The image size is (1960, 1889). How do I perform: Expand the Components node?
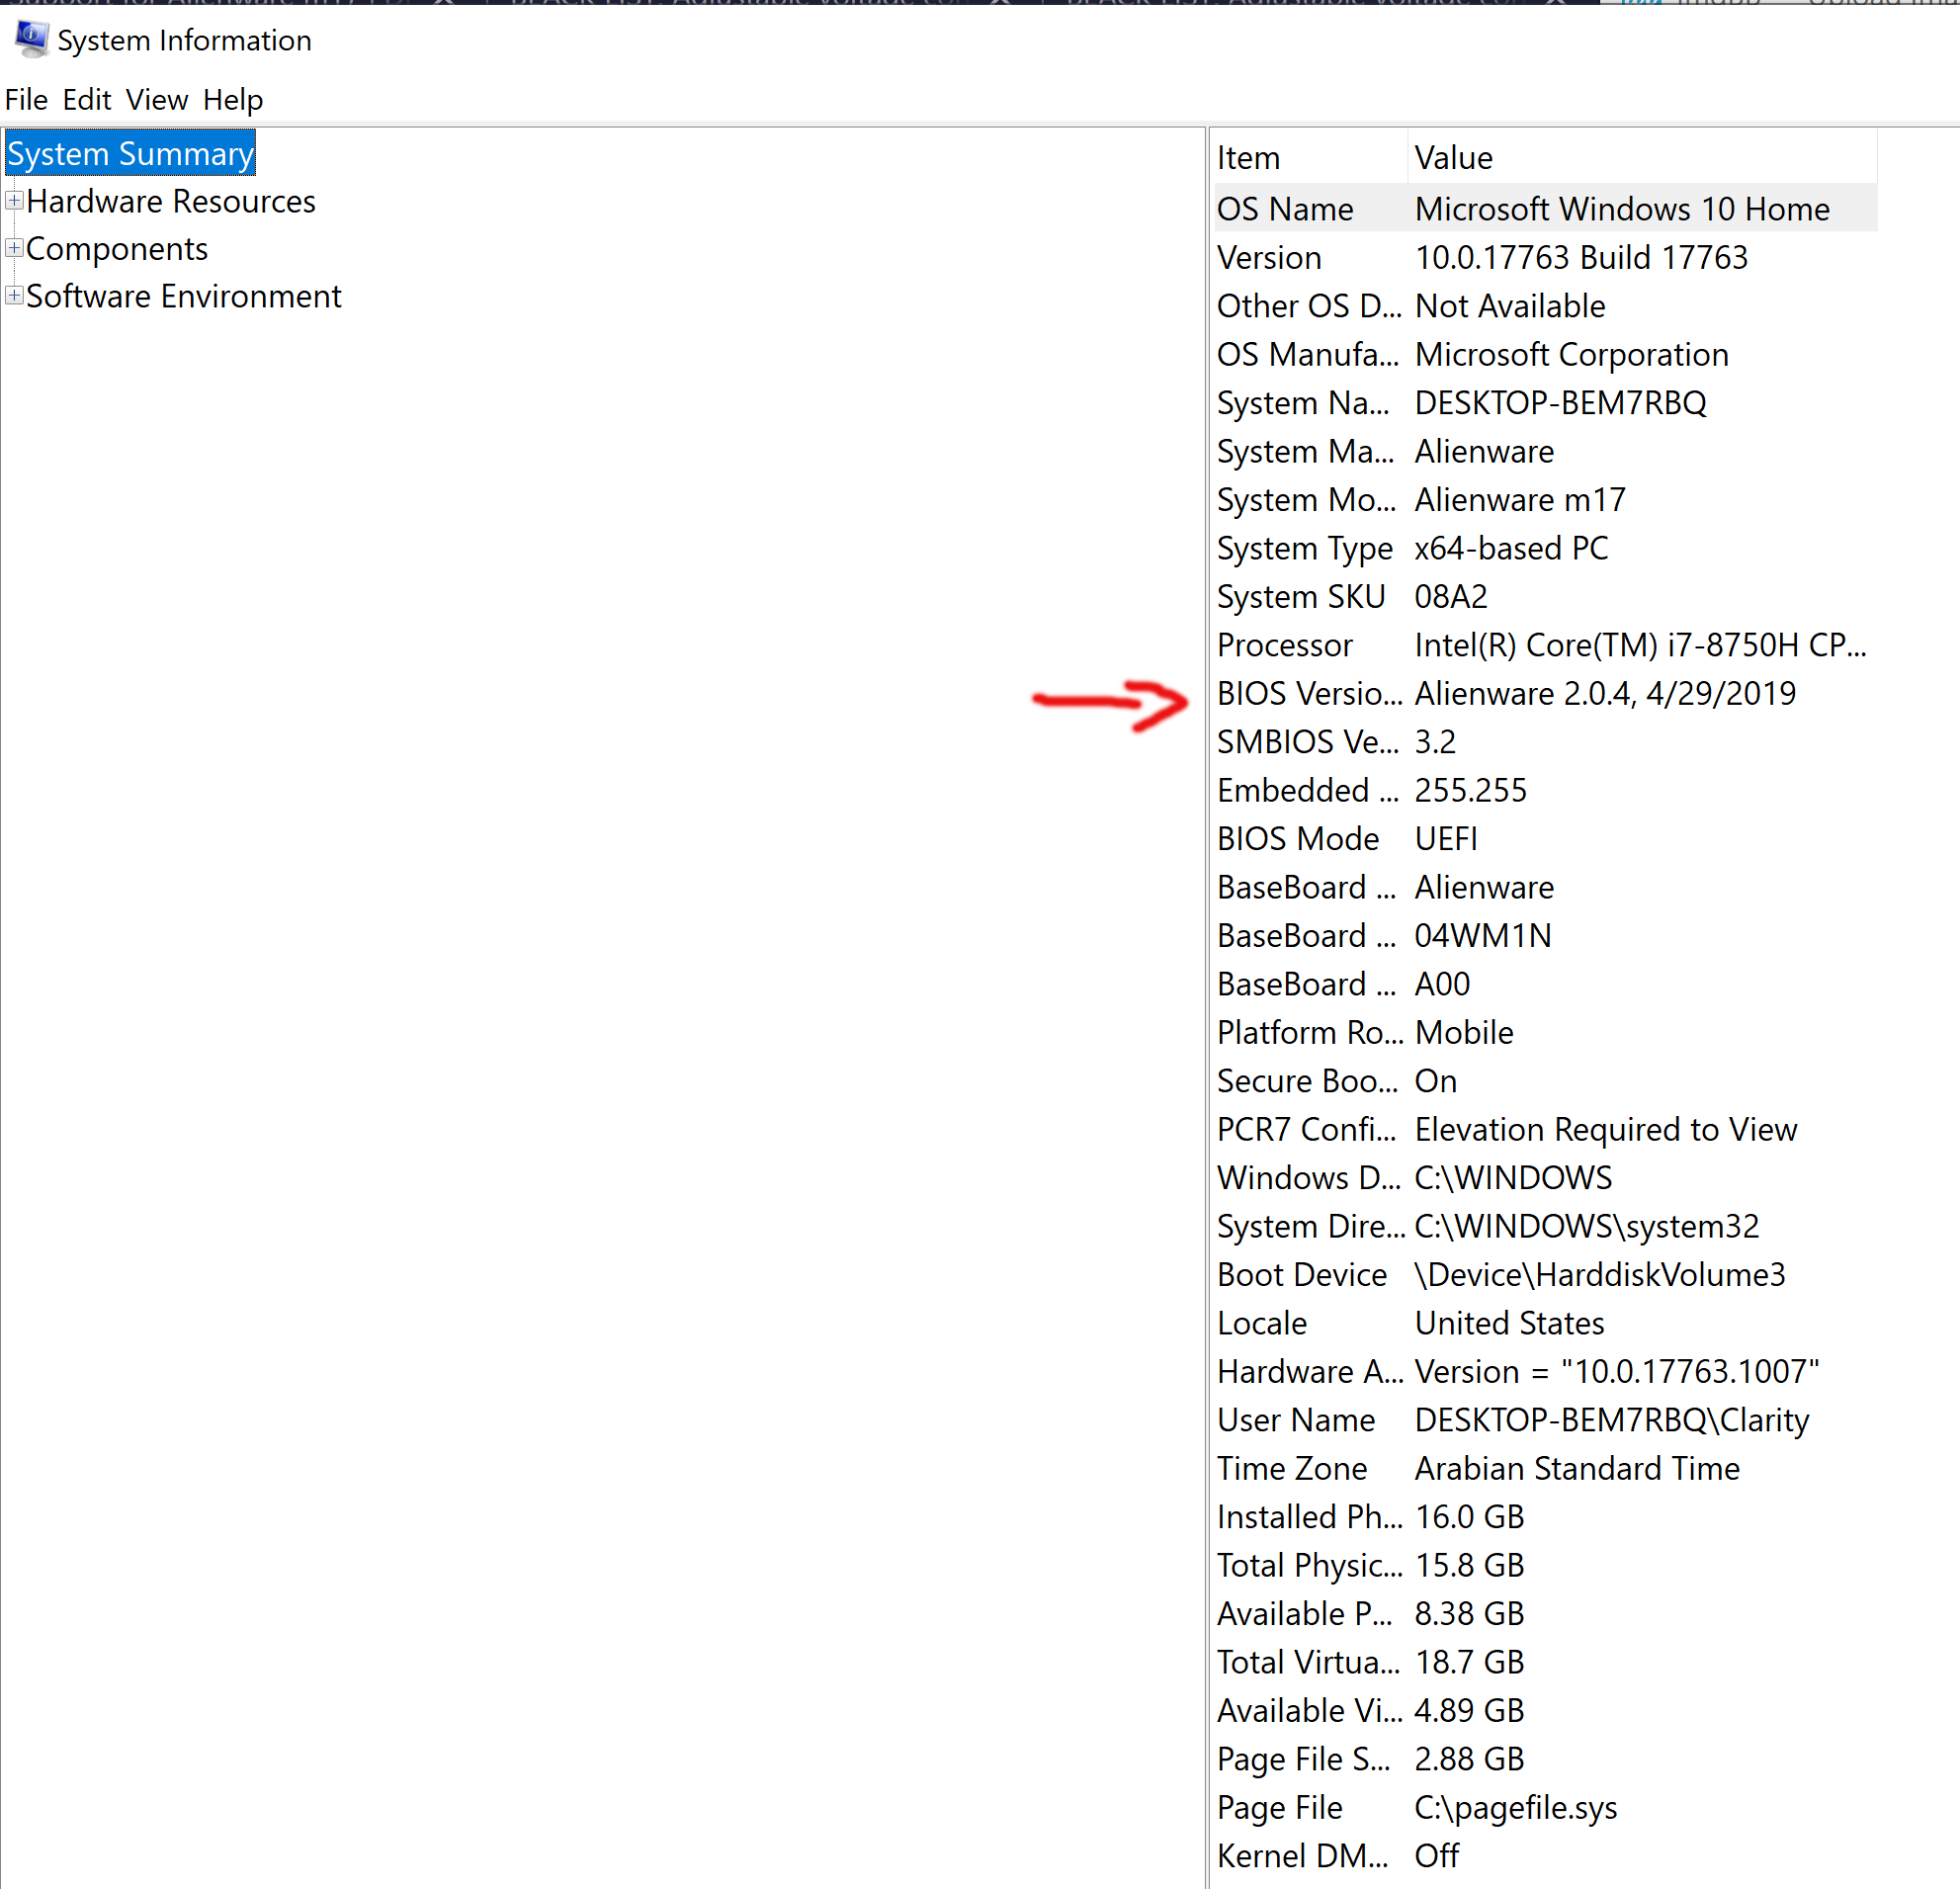coord(14,248)
